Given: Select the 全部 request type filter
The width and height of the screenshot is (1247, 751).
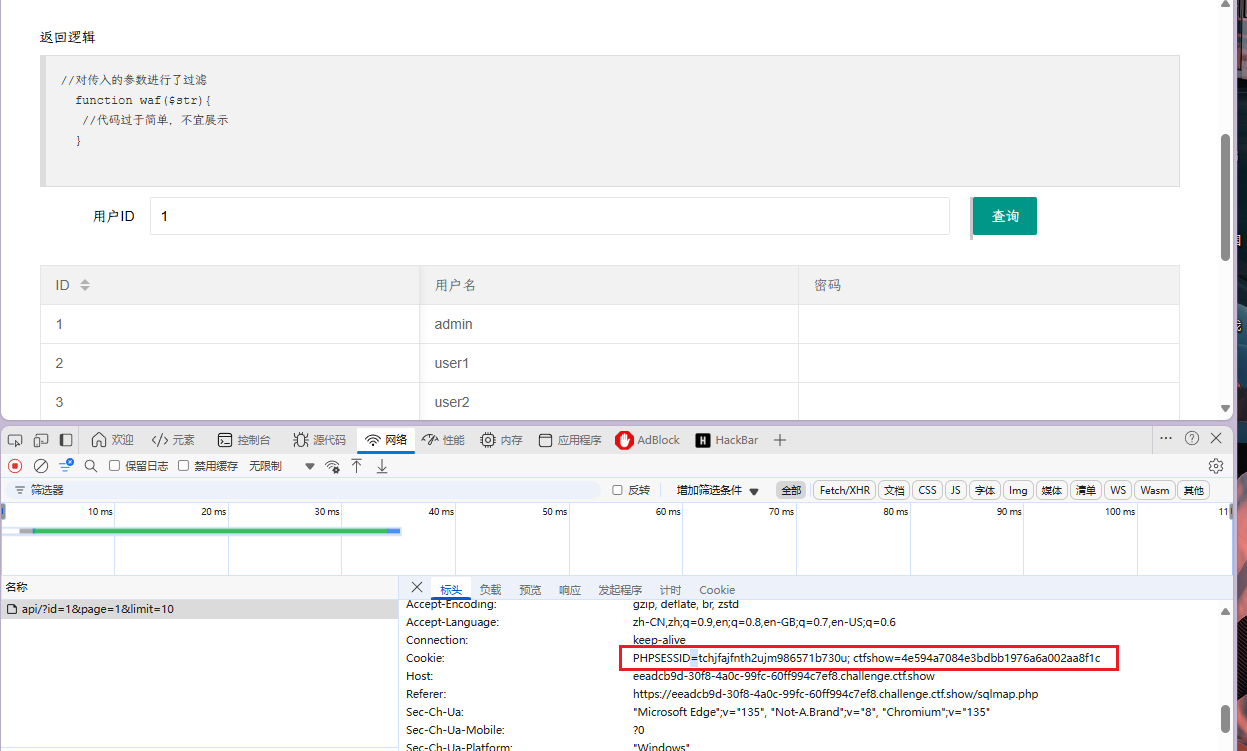Looking at the screenshot, I should tap(791, 490).
